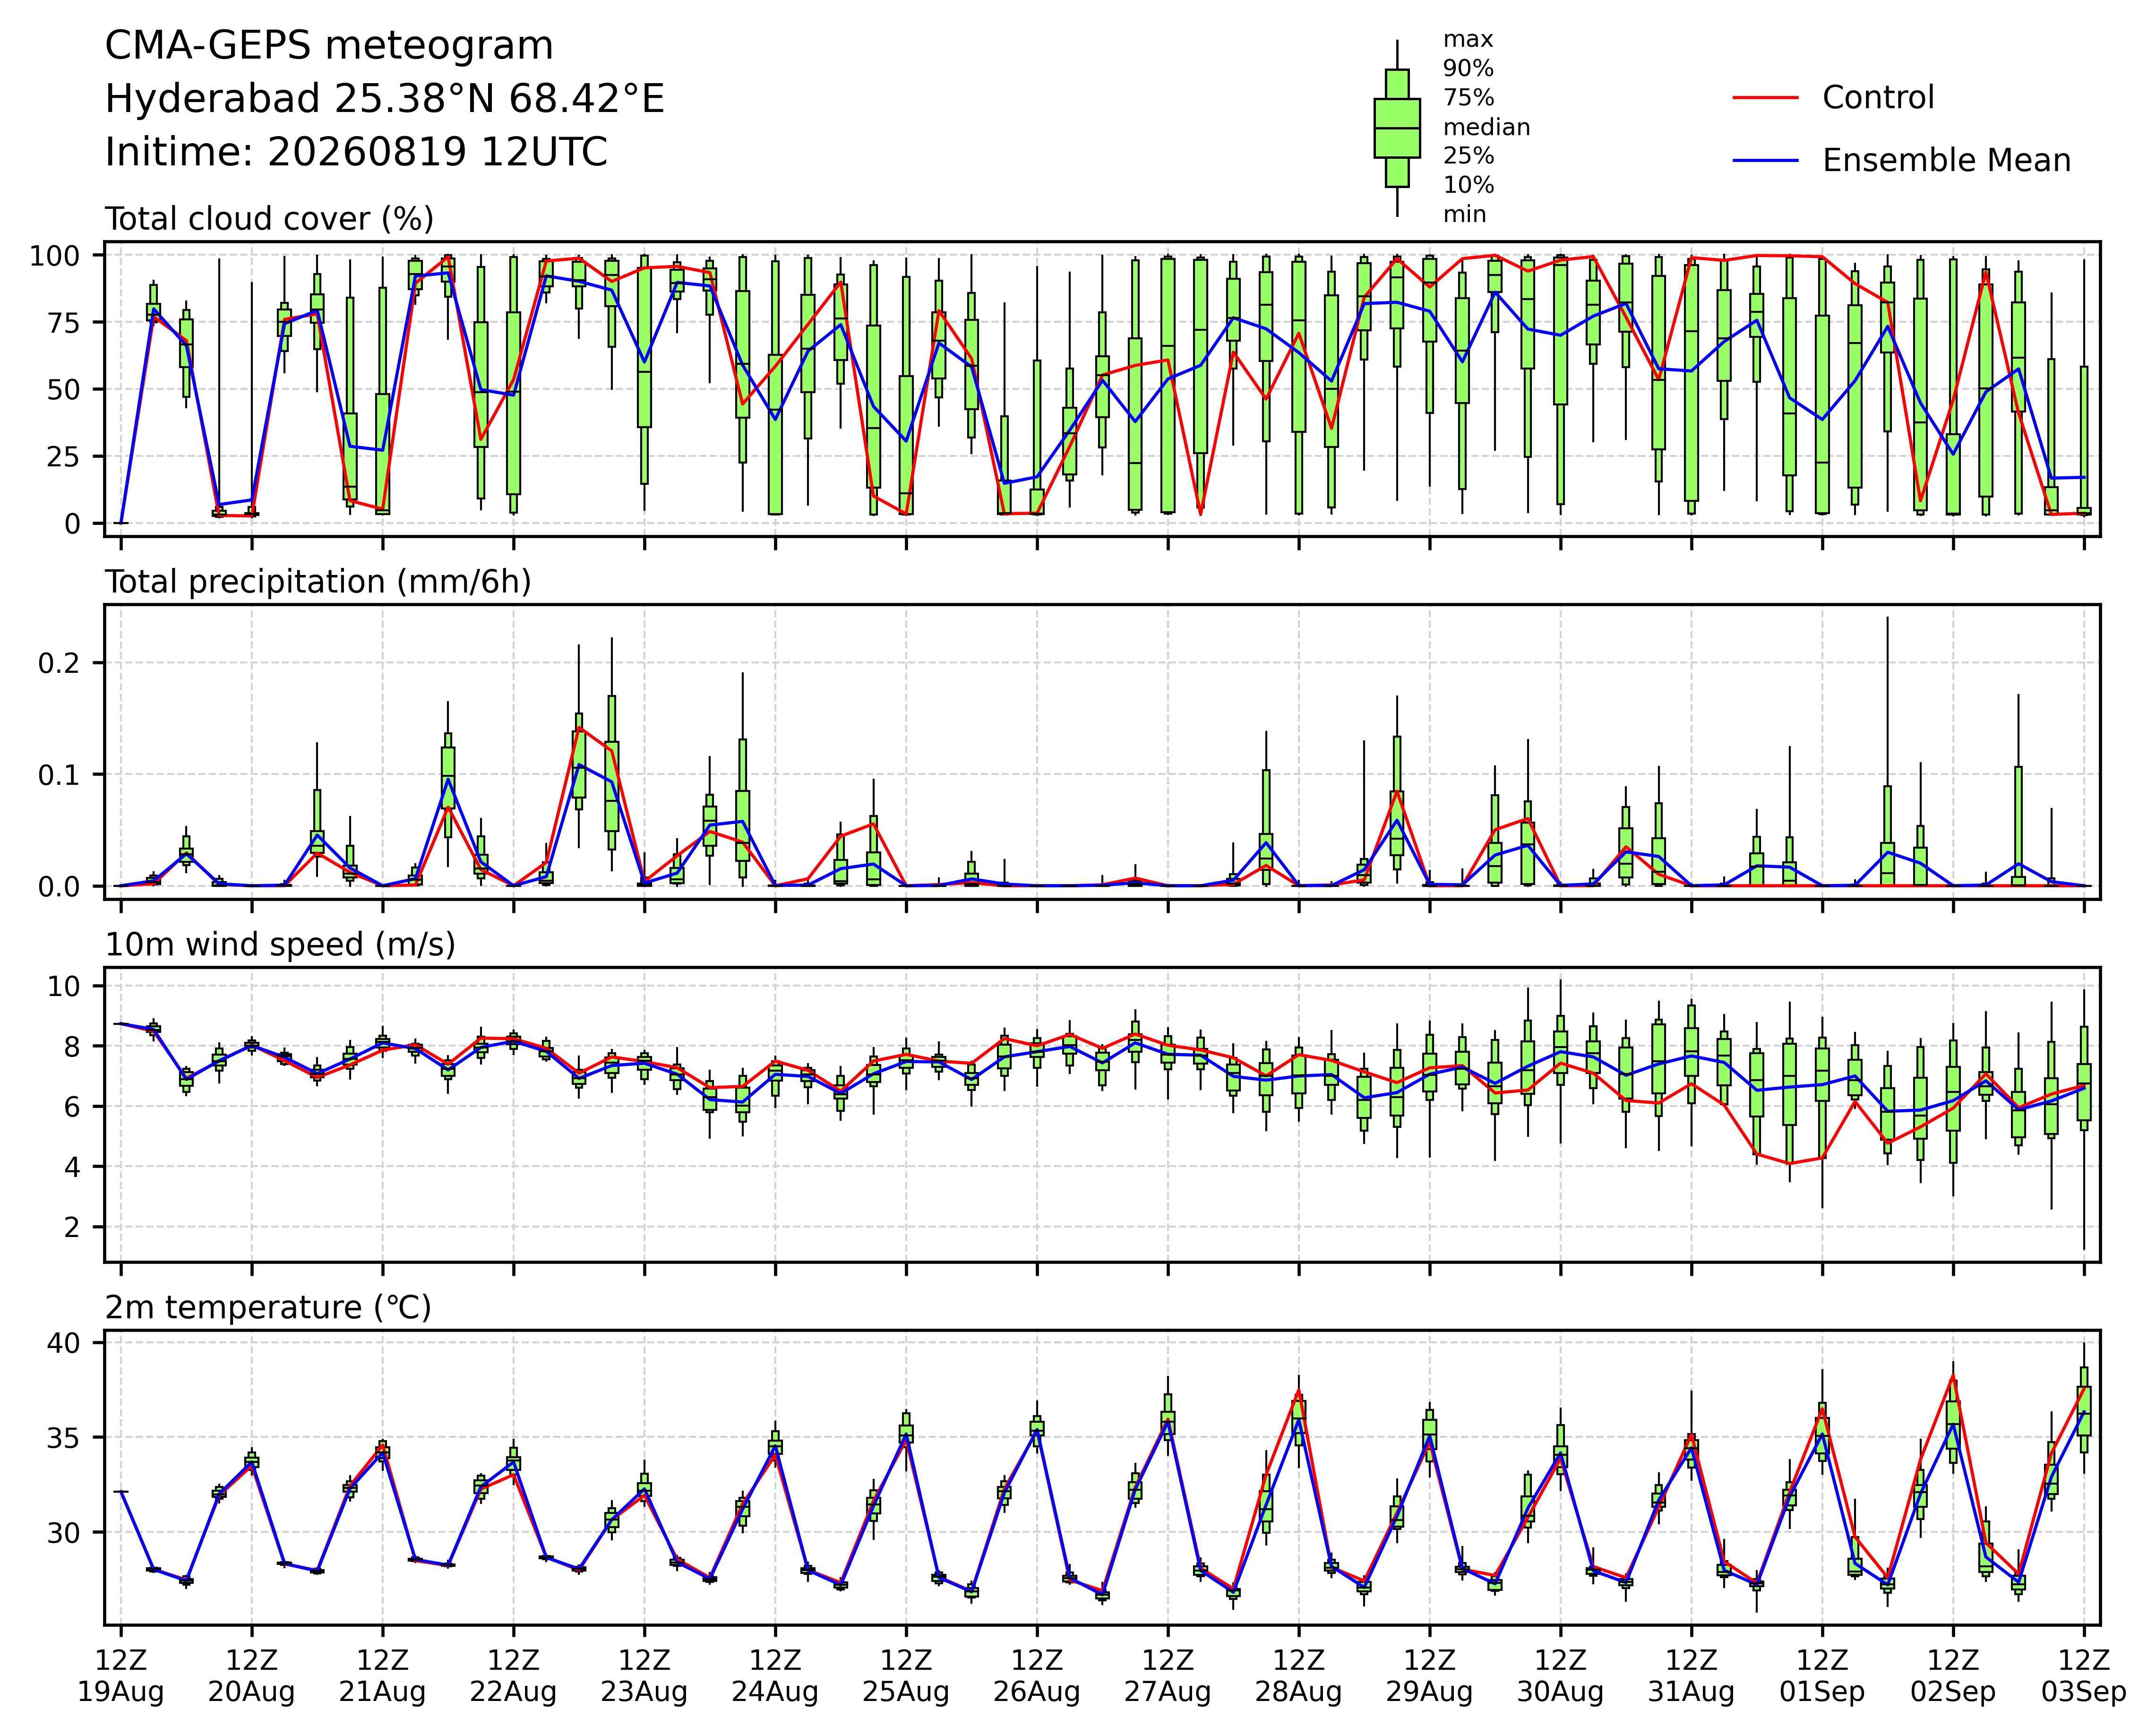Click the median label in the legend
This screenshot has height=1735, width=2156.
pyautogui.click(x=1486, y=127)
